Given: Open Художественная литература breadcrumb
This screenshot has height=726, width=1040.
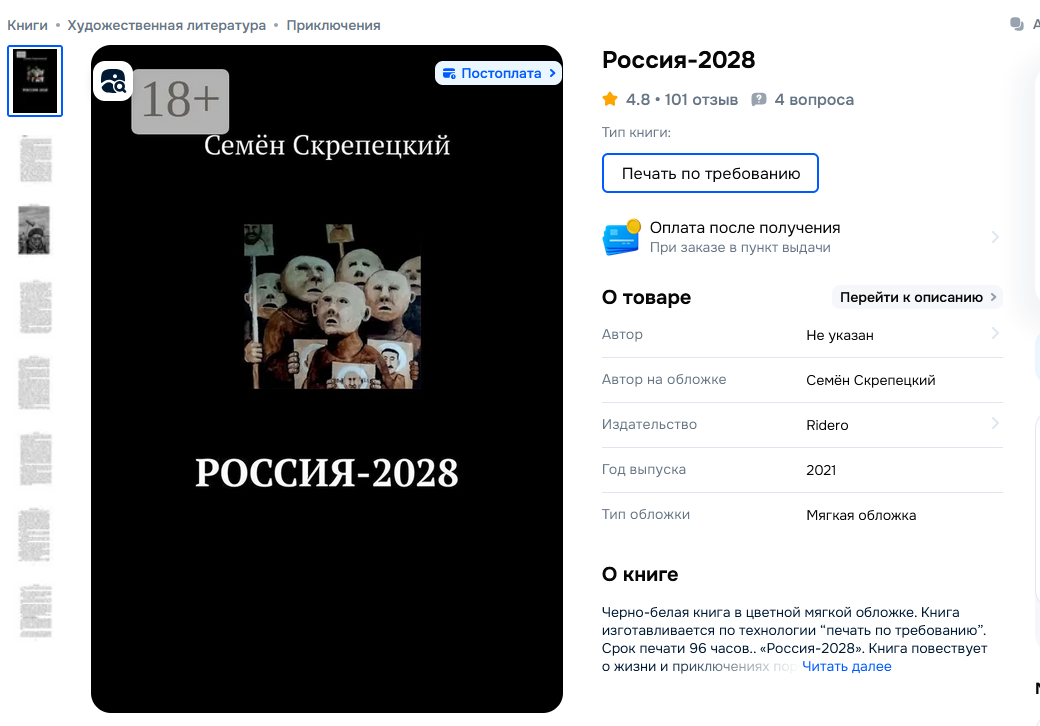Looking at the screenshot, I should click(166, 25).
